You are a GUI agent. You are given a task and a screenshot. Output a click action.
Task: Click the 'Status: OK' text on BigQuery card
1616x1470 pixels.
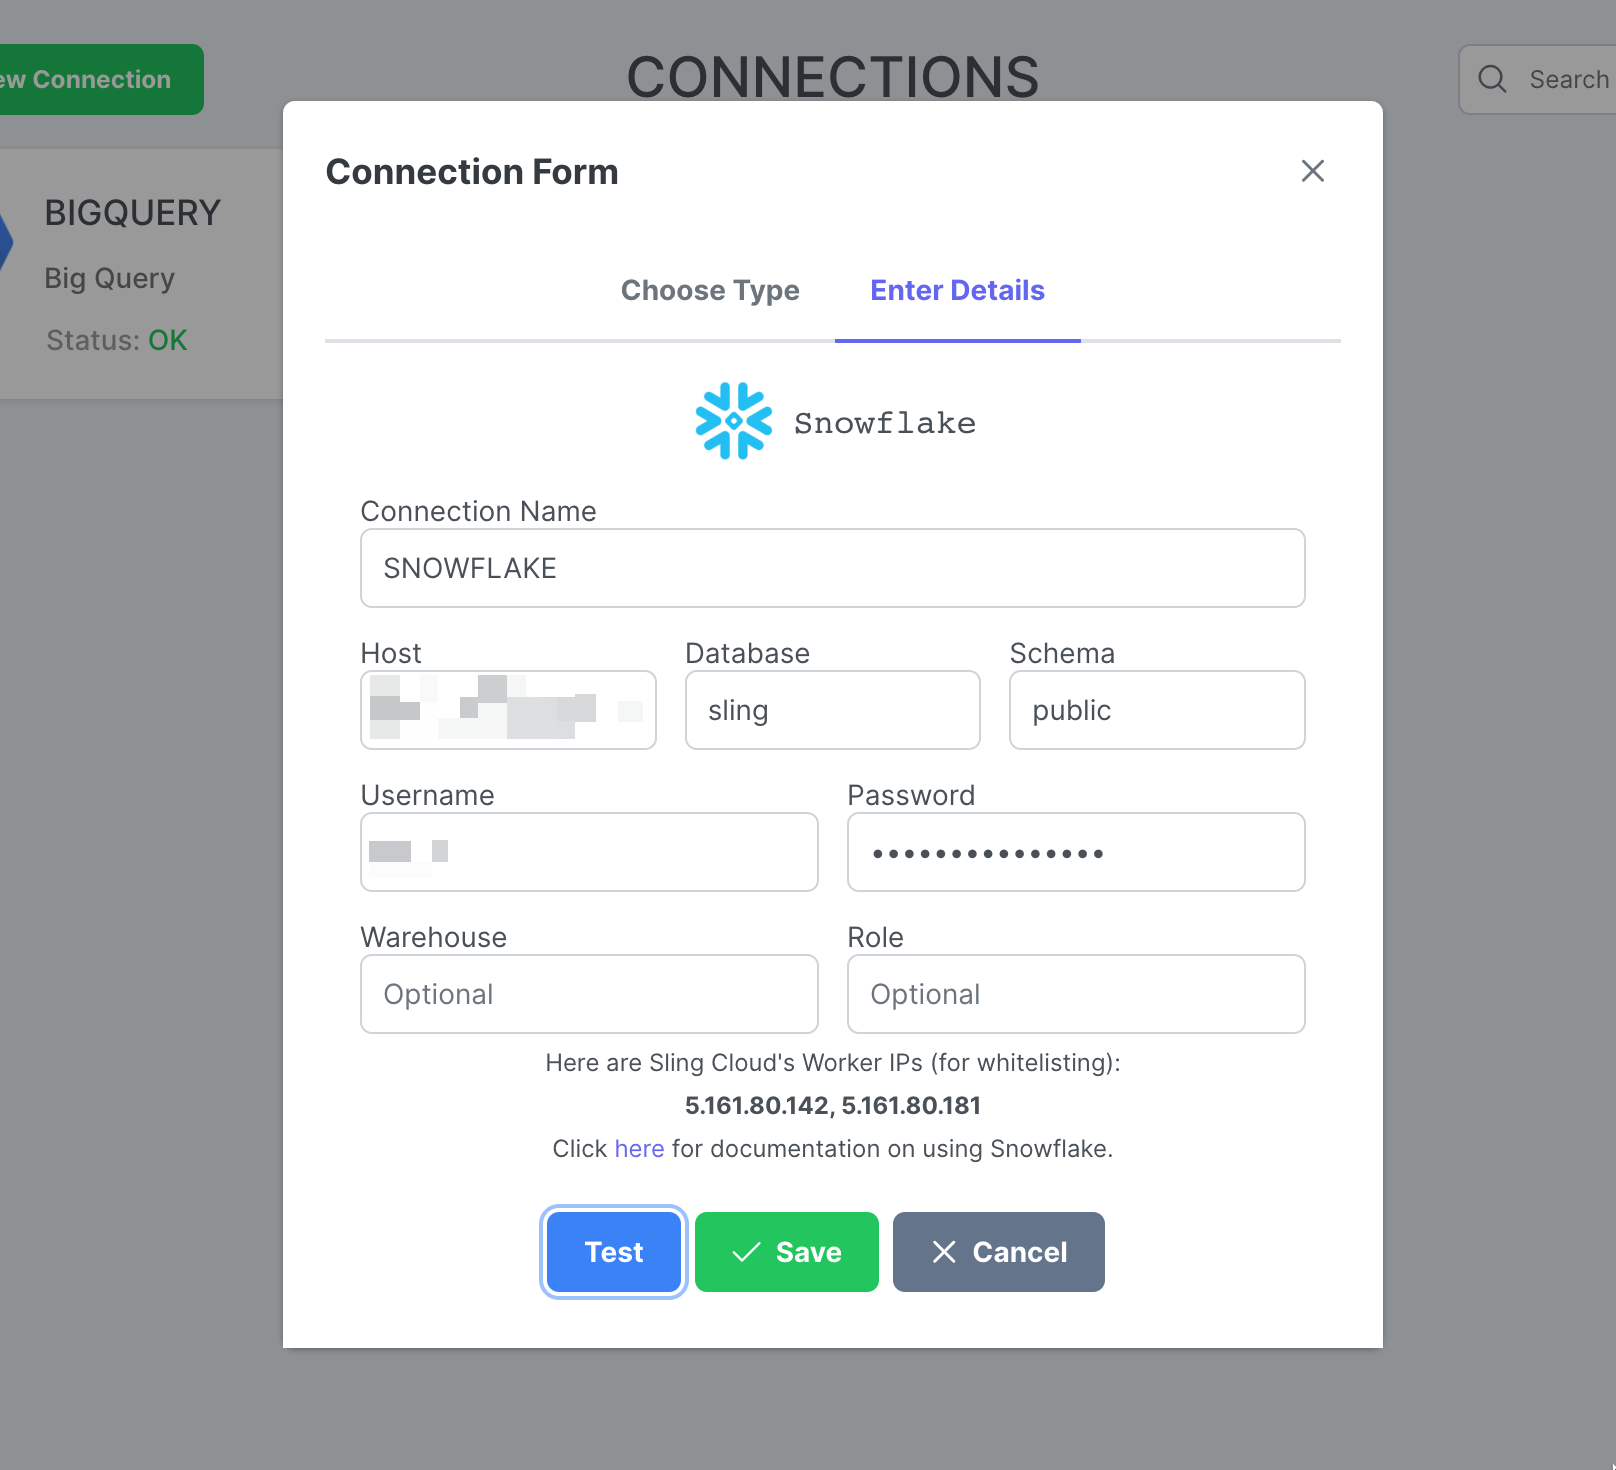[116, 340]
